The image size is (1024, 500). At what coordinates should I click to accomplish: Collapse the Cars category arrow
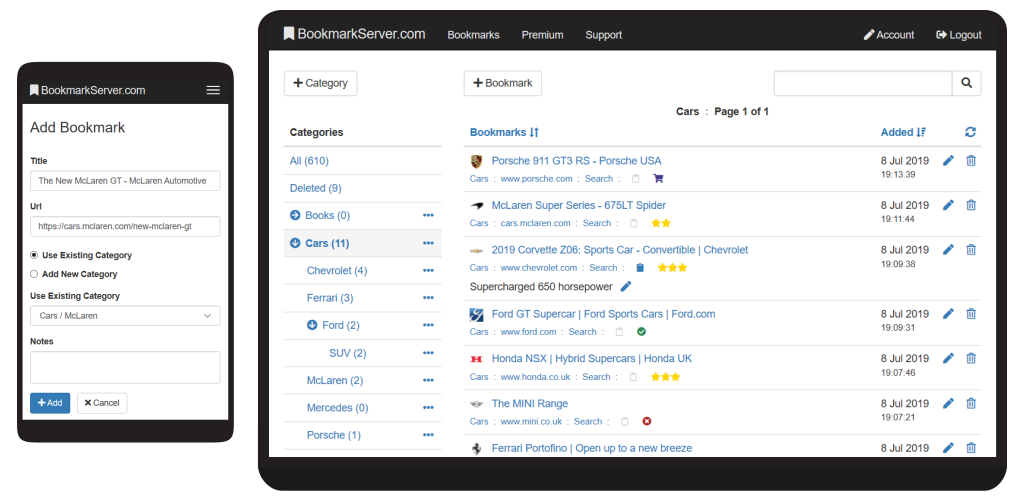[295, 243]
